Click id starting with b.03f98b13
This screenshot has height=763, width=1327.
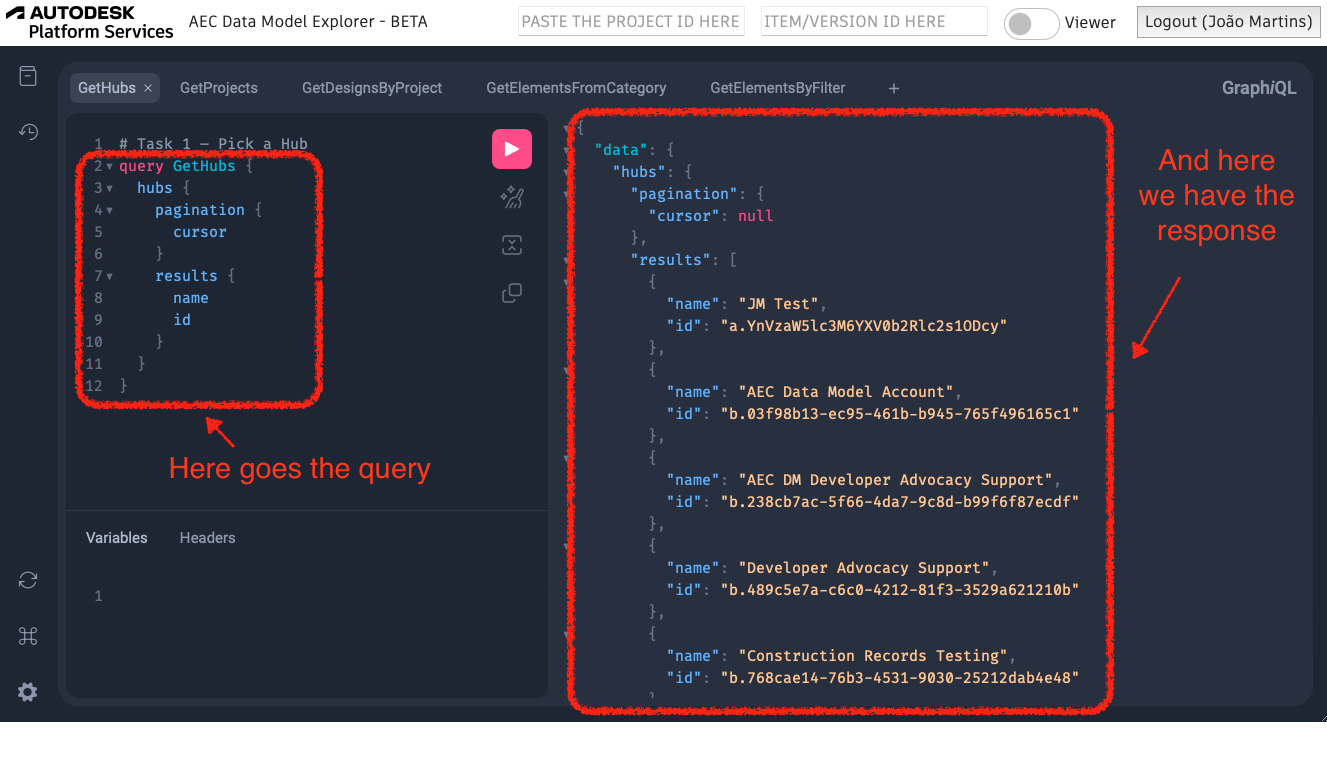point(900,414)
